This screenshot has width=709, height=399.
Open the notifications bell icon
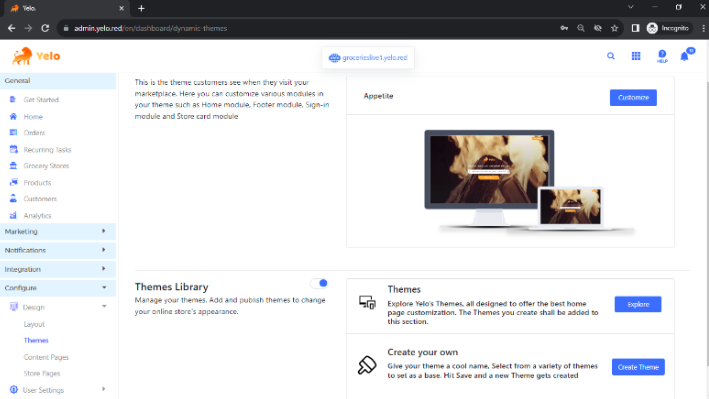coord(685,56)
